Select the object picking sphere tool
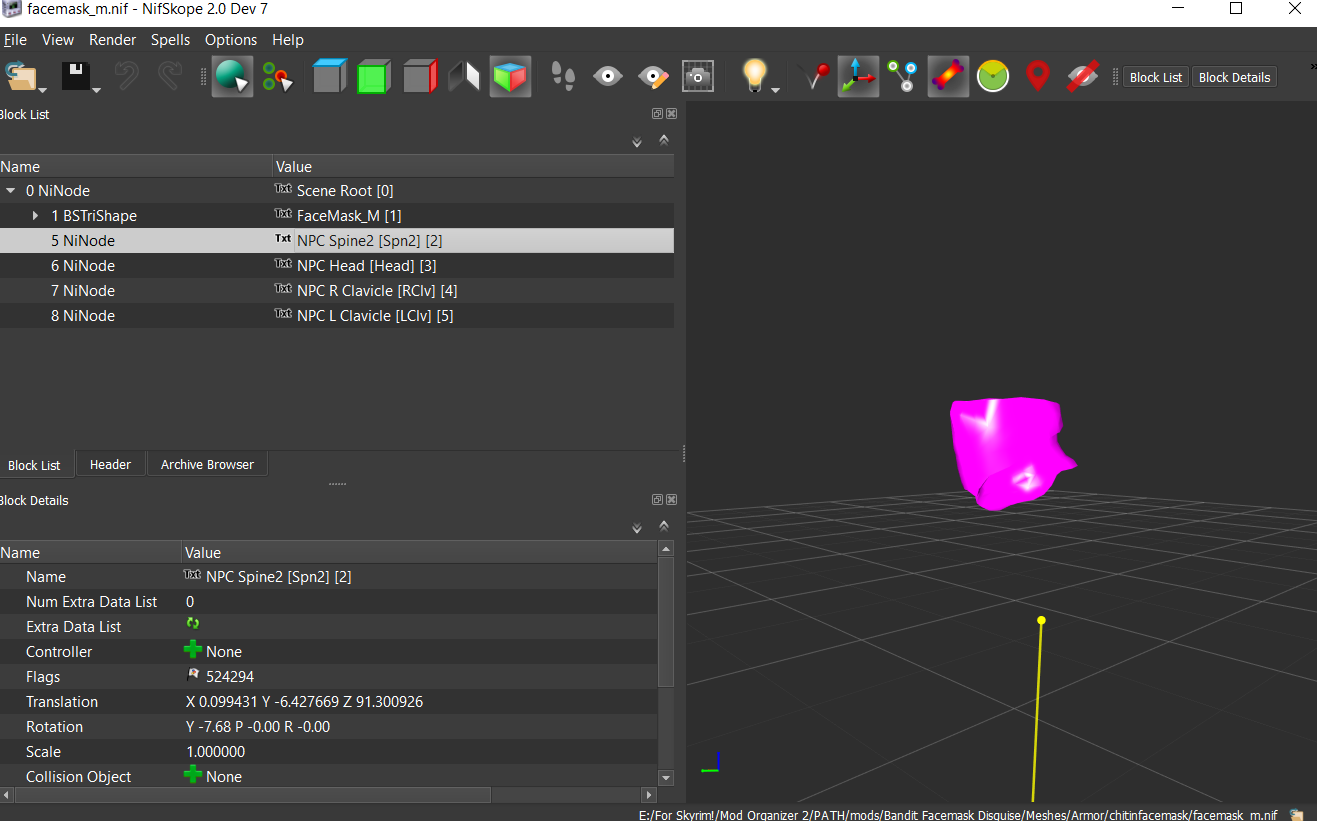Screen dimensions: 1317x821 point(232,77)
